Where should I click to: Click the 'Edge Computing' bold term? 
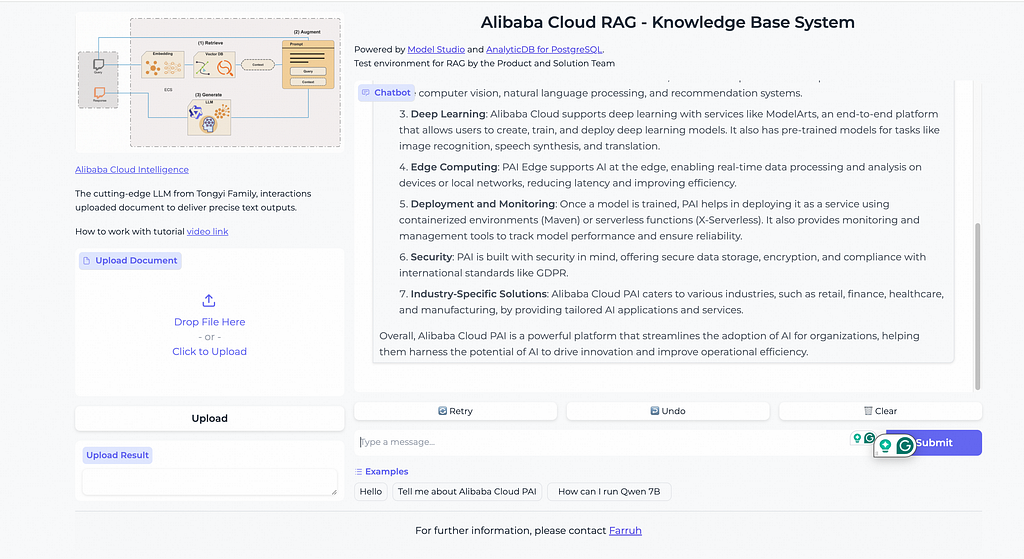[x=454, y=167]
